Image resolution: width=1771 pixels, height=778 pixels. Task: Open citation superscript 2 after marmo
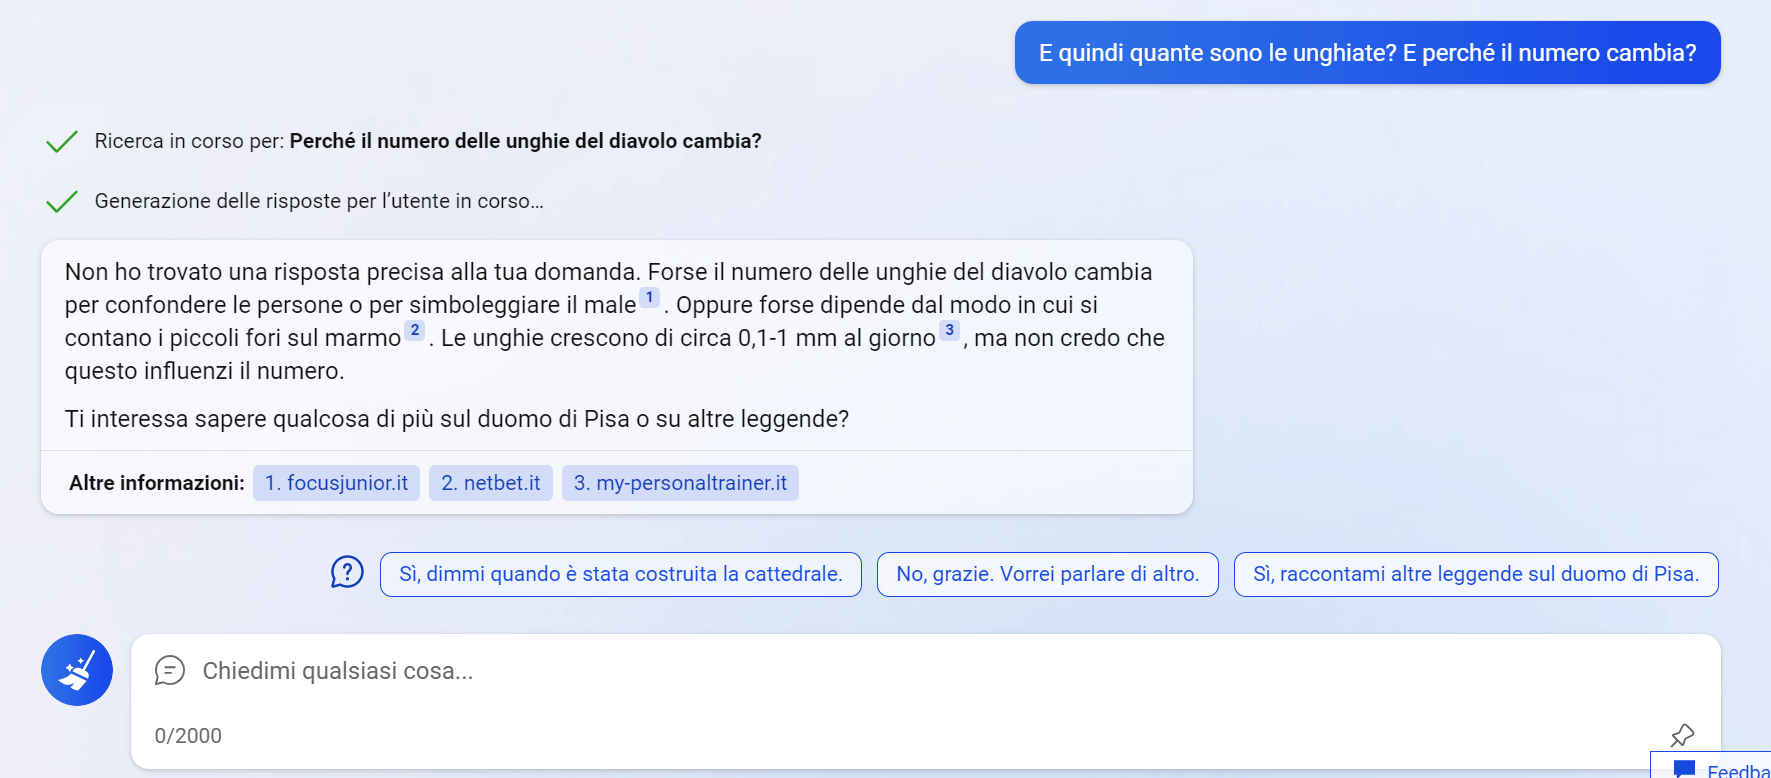(x=415, y=330)
